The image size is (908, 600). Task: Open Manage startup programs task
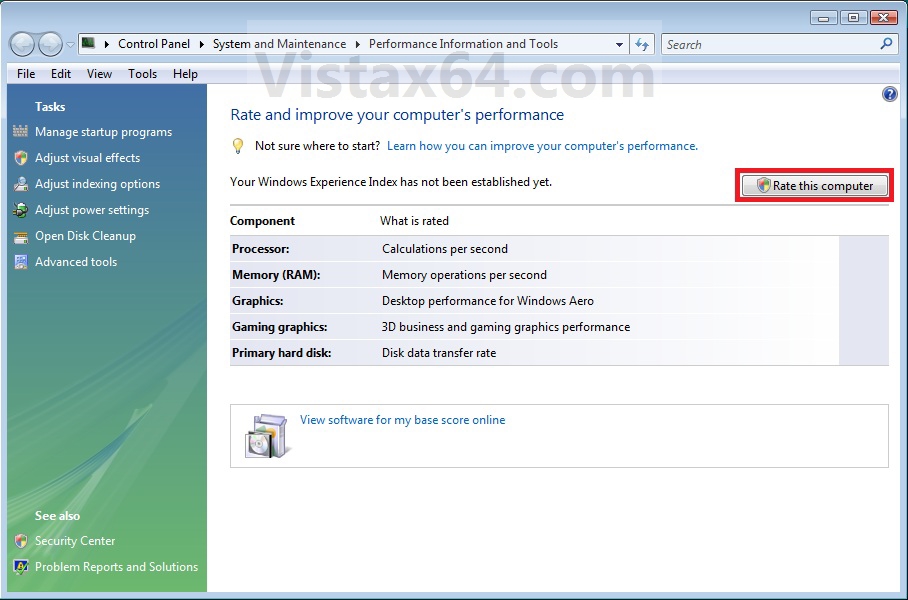tap(104, 132)
